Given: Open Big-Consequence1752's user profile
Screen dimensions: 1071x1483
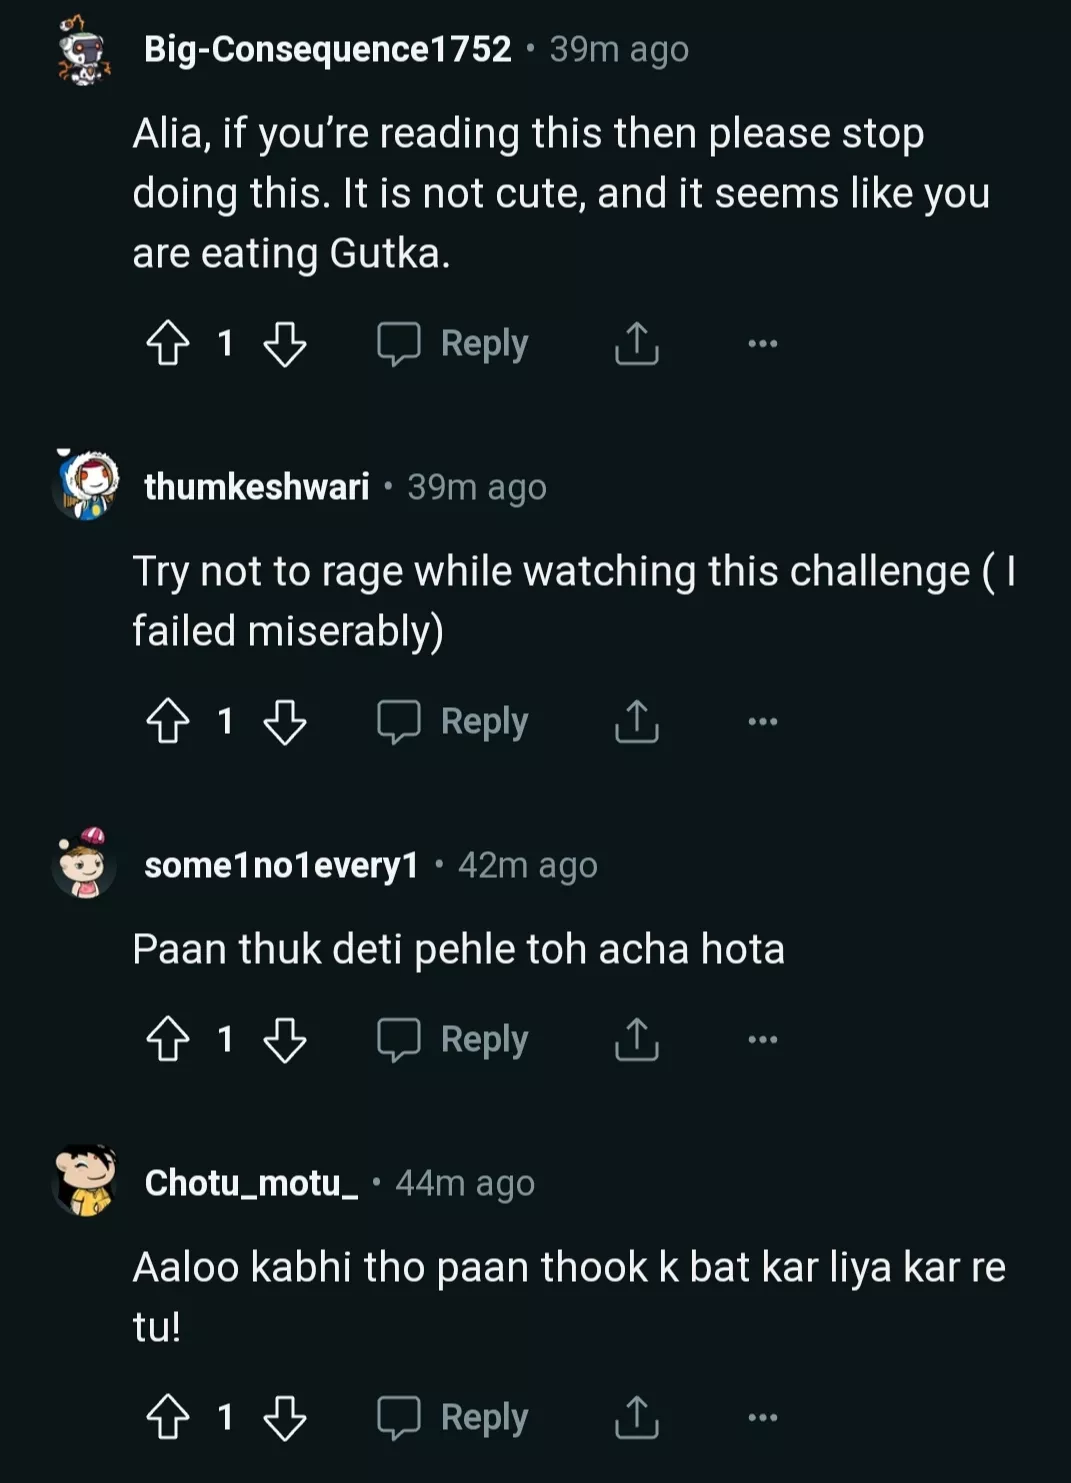Looking at the screenshot, I should [327, 49].
